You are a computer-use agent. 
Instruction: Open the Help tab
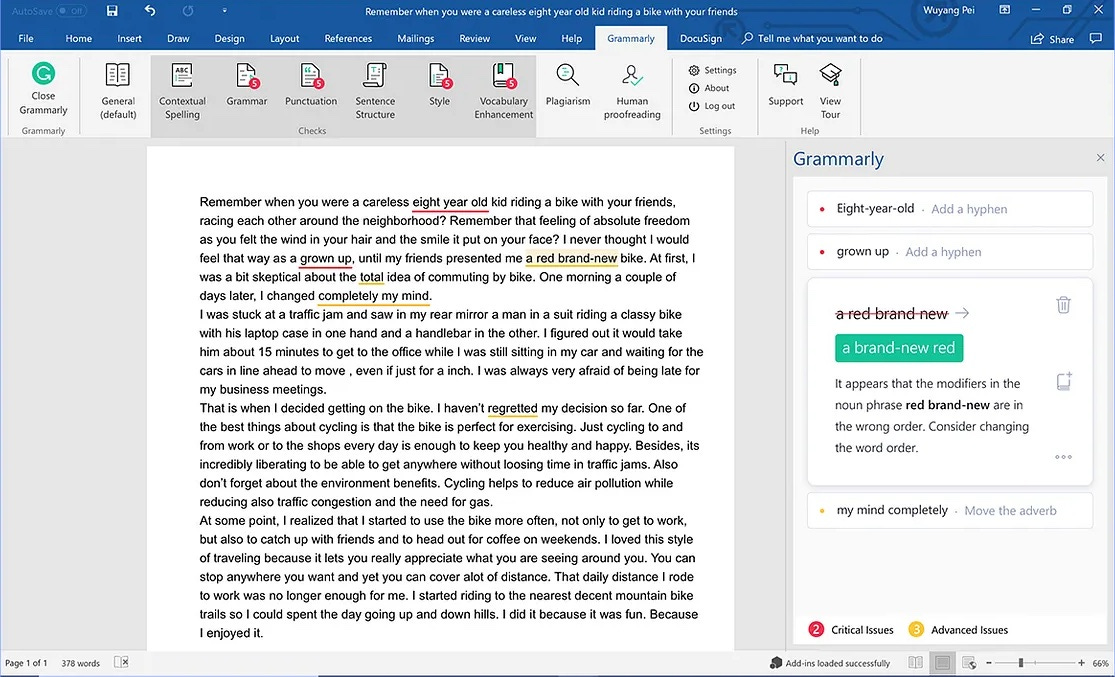571,38
